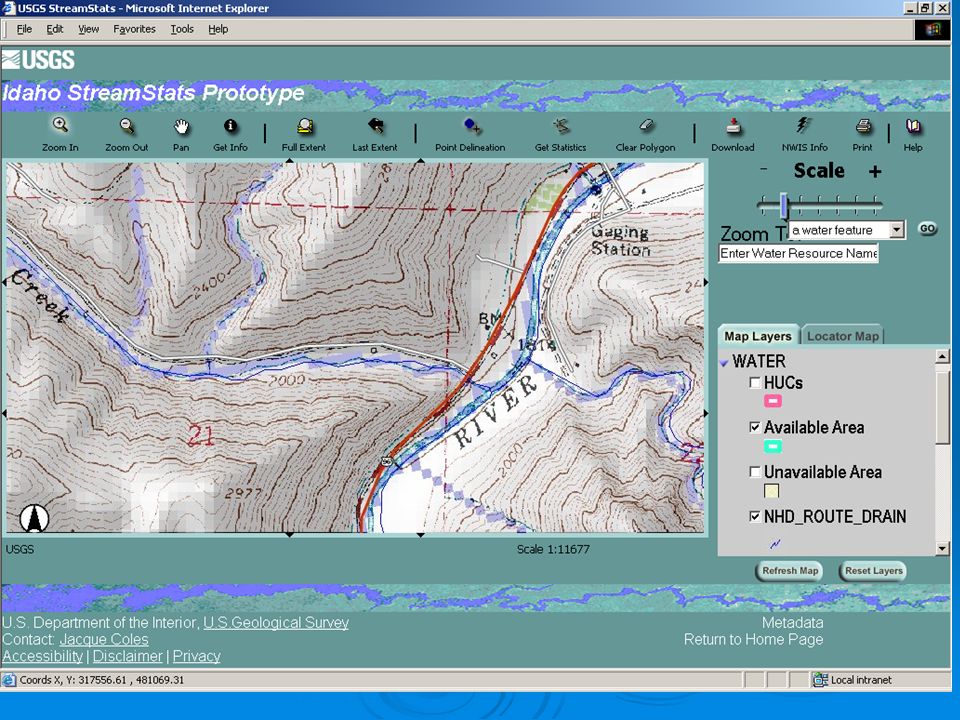Click the Scale slider handle
The width and height of the screenshot is (960, 720).
tap(784, 204)
